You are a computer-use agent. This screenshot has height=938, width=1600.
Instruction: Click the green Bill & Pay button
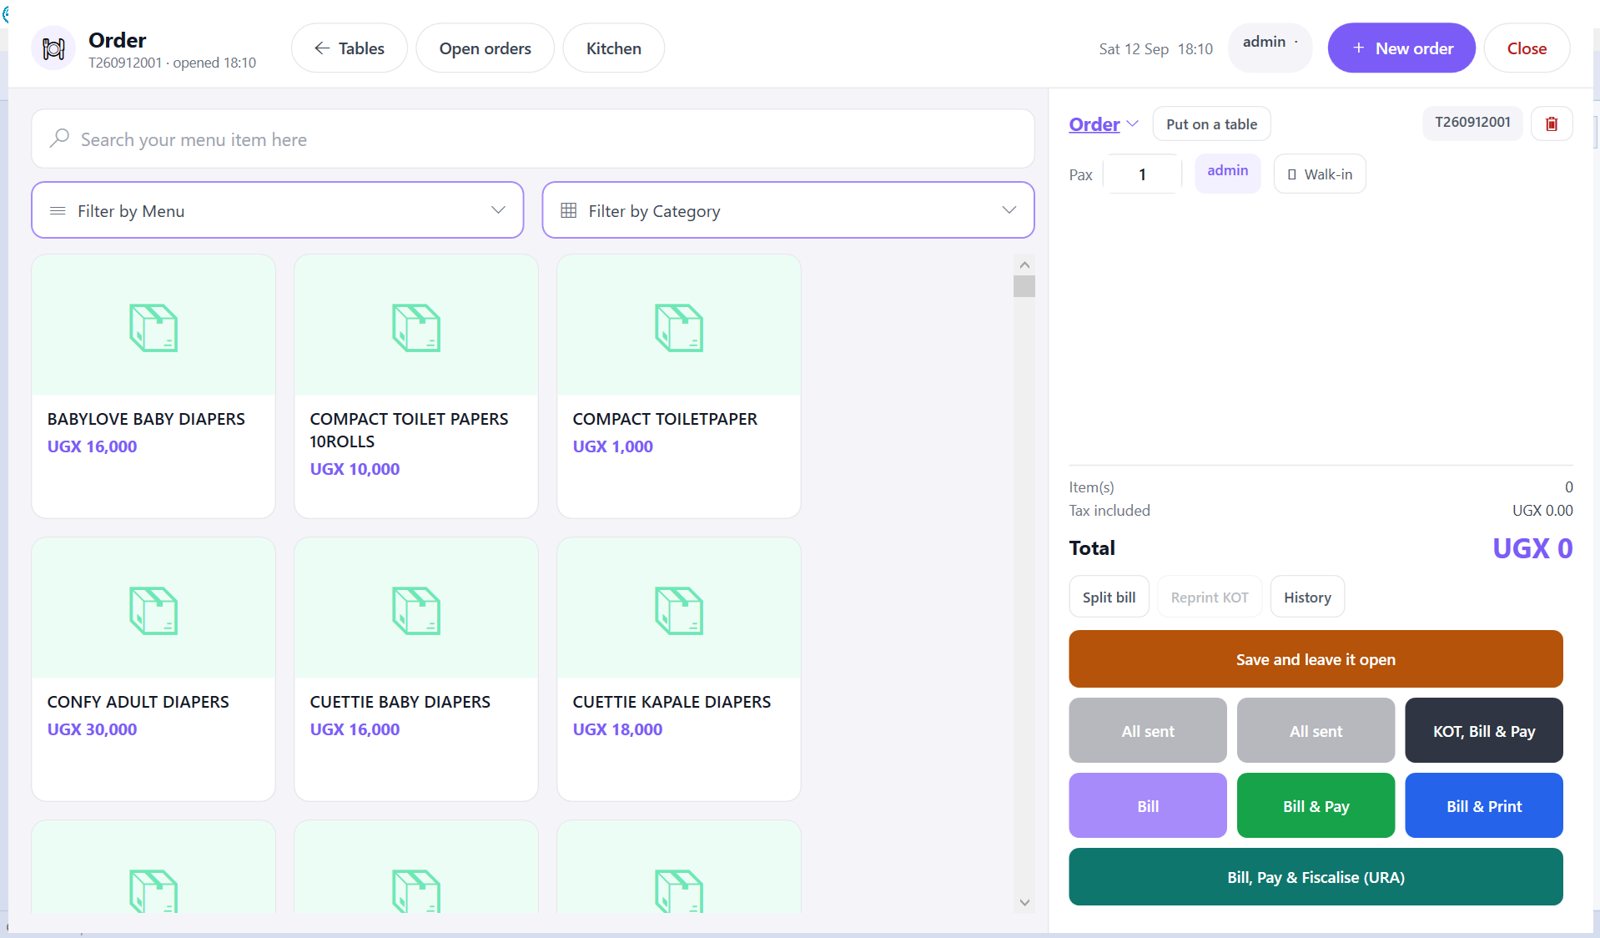click(x=1316, y=806)
